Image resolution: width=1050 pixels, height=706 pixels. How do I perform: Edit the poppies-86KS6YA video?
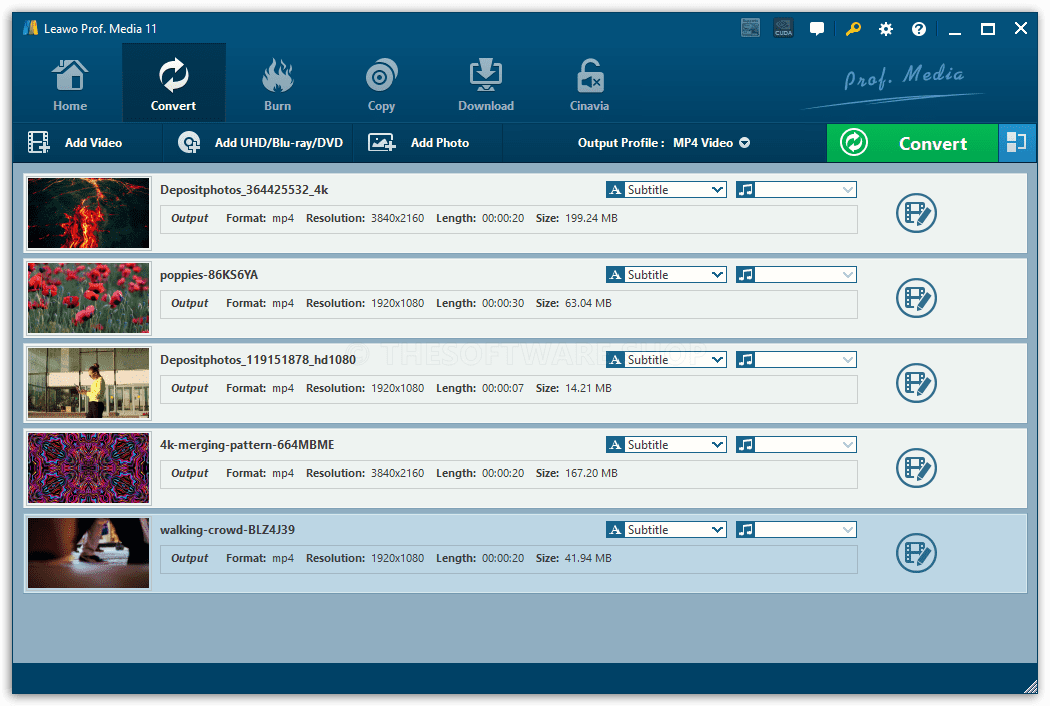916,298
